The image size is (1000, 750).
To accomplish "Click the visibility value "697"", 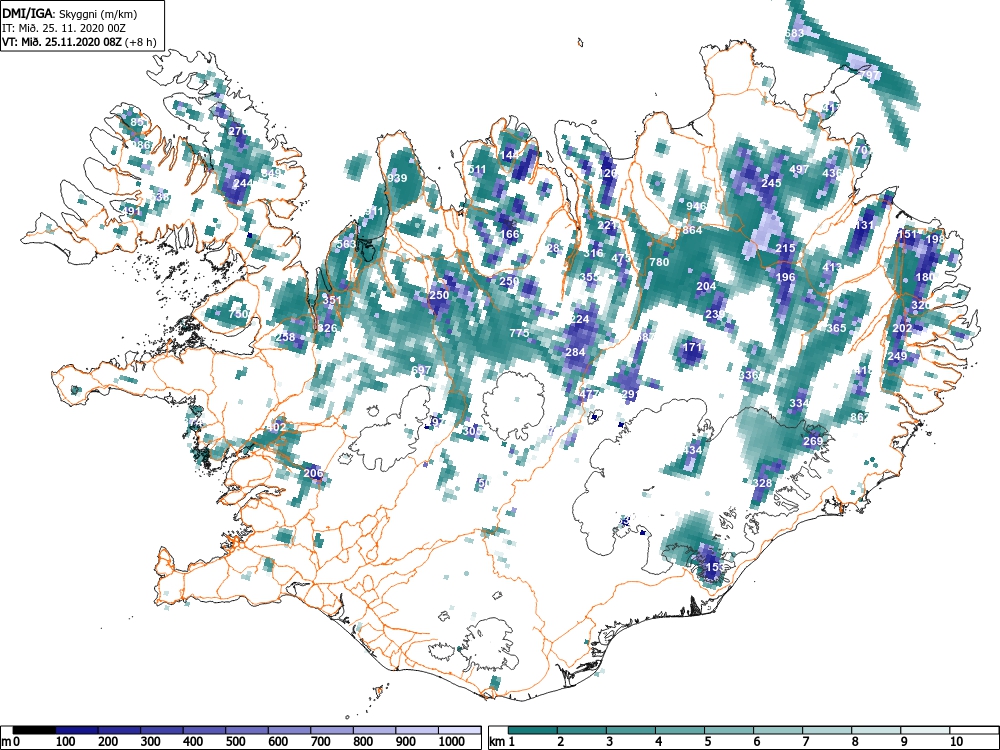I will (421, 370).
